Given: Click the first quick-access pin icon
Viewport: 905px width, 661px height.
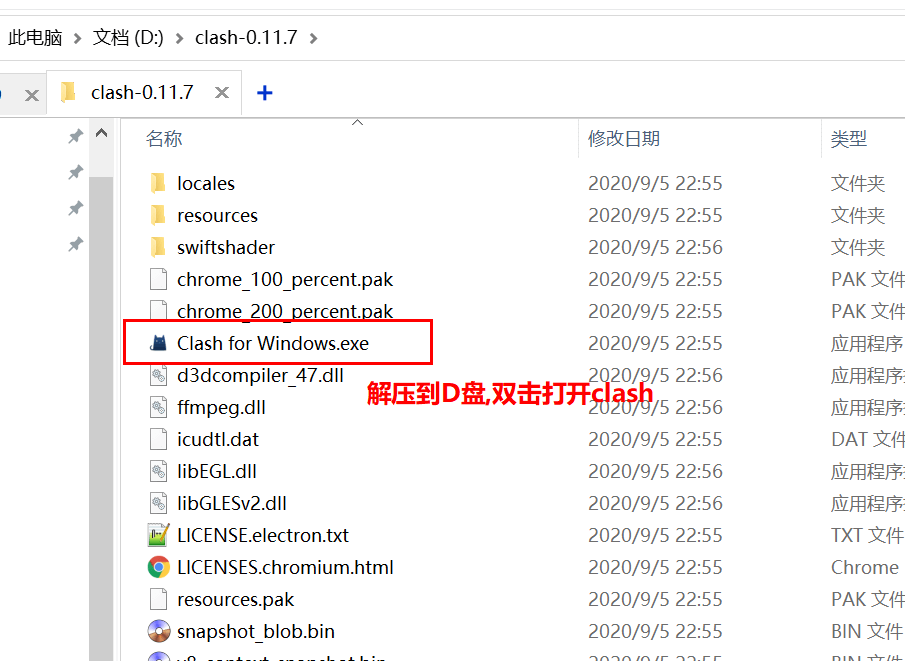Looking at the screenshot, I should (x=76, y=136).
